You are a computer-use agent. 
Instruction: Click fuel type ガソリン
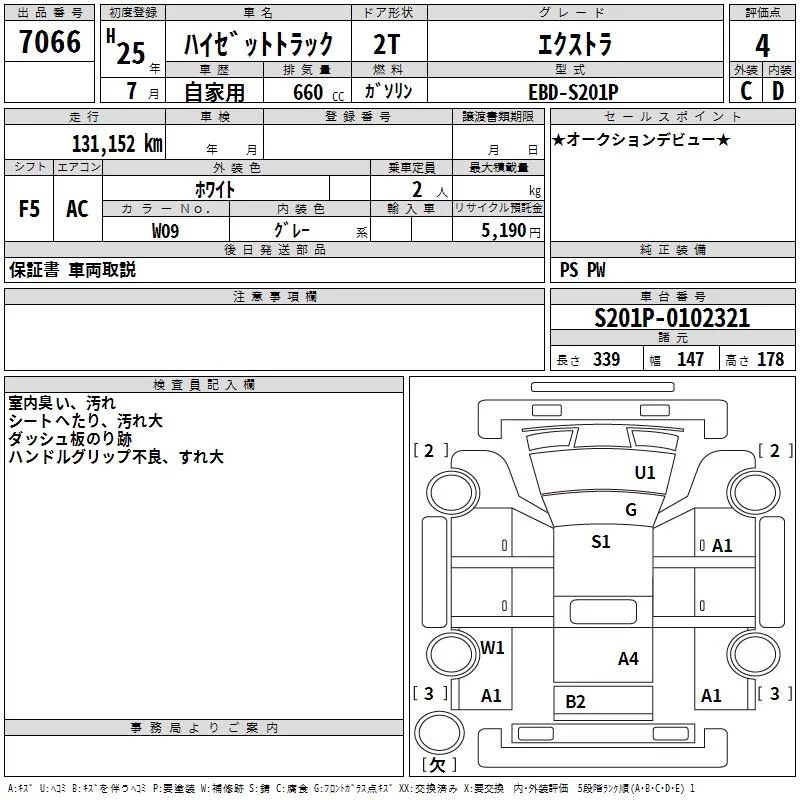pyautogui.click(x=388, y=91)
